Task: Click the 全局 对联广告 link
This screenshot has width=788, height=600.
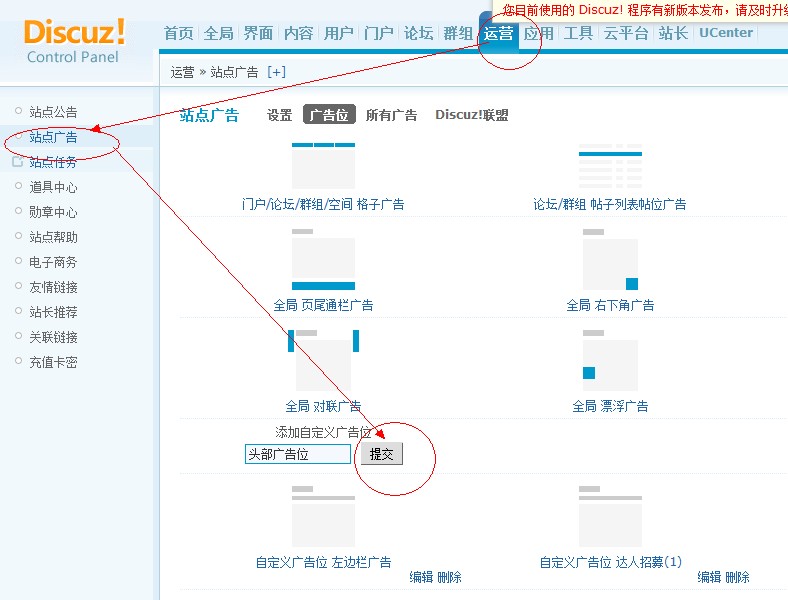Action: pos(323,406)
